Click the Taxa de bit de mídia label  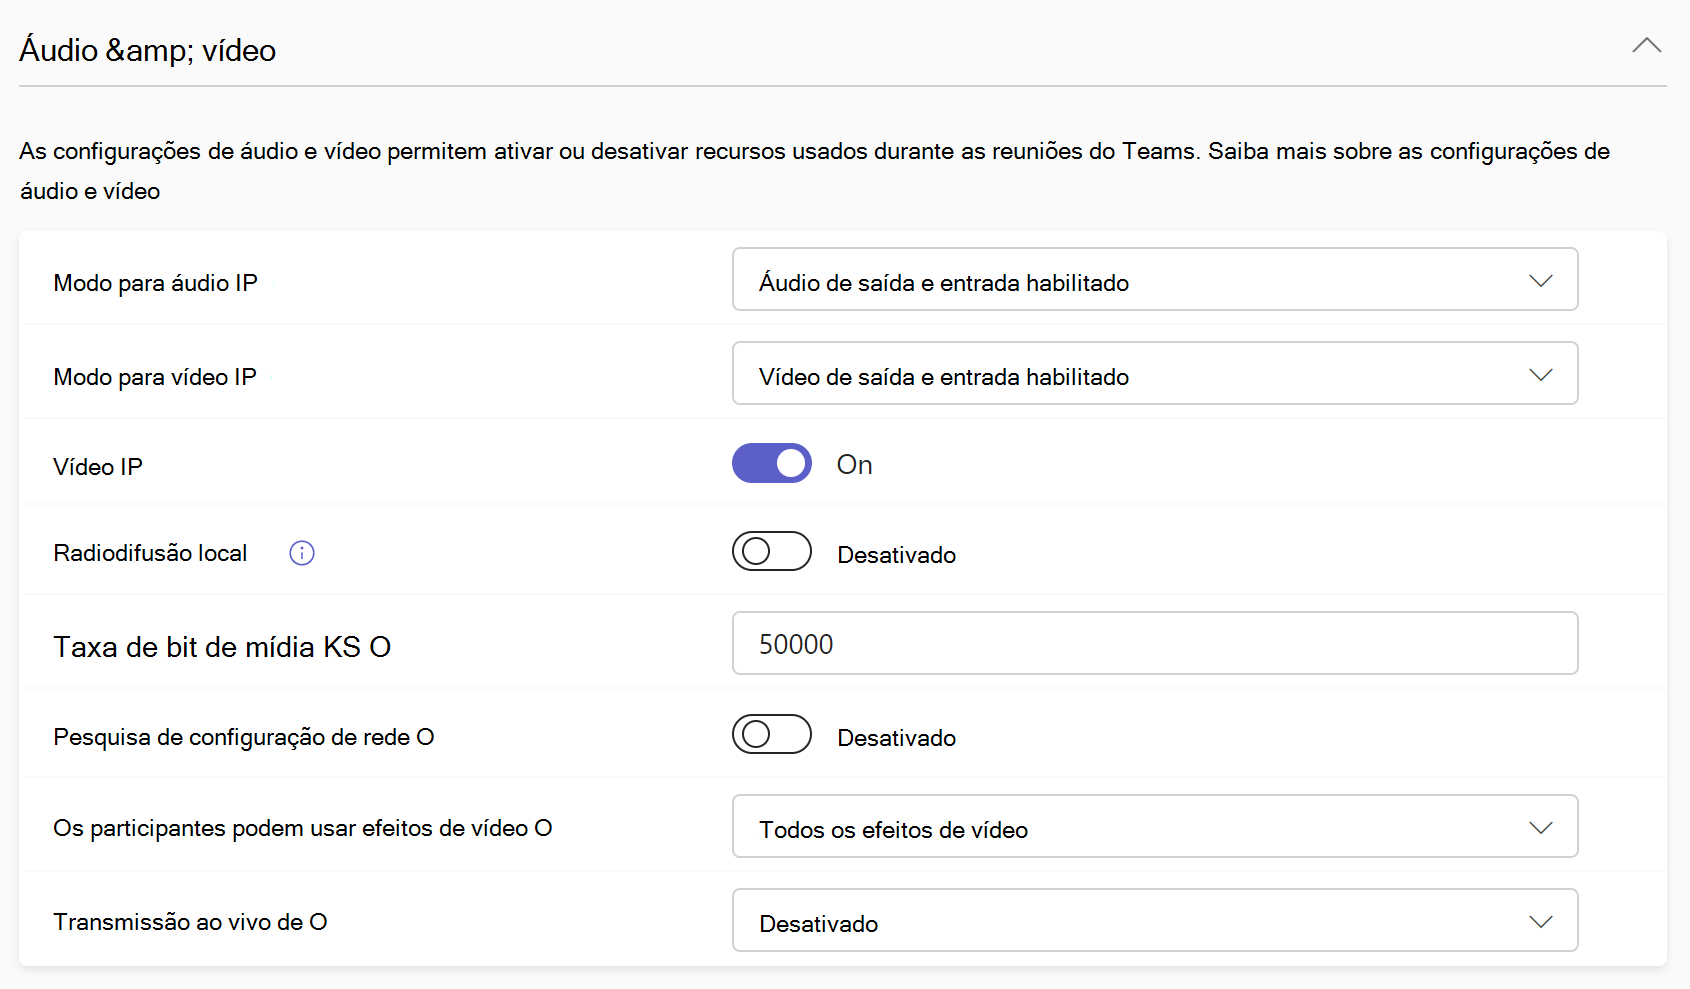(222, 647)
